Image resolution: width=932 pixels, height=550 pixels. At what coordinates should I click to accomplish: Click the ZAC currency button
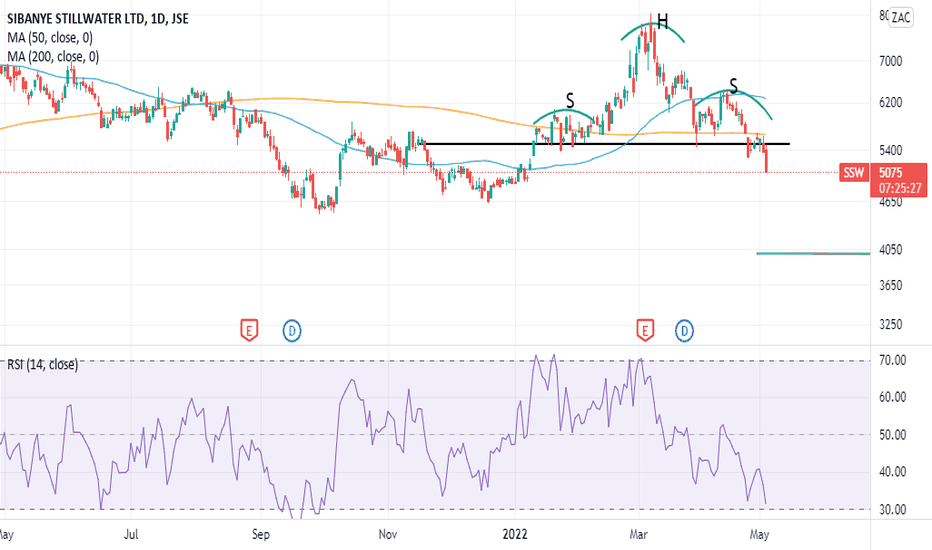tap(900, 17)
